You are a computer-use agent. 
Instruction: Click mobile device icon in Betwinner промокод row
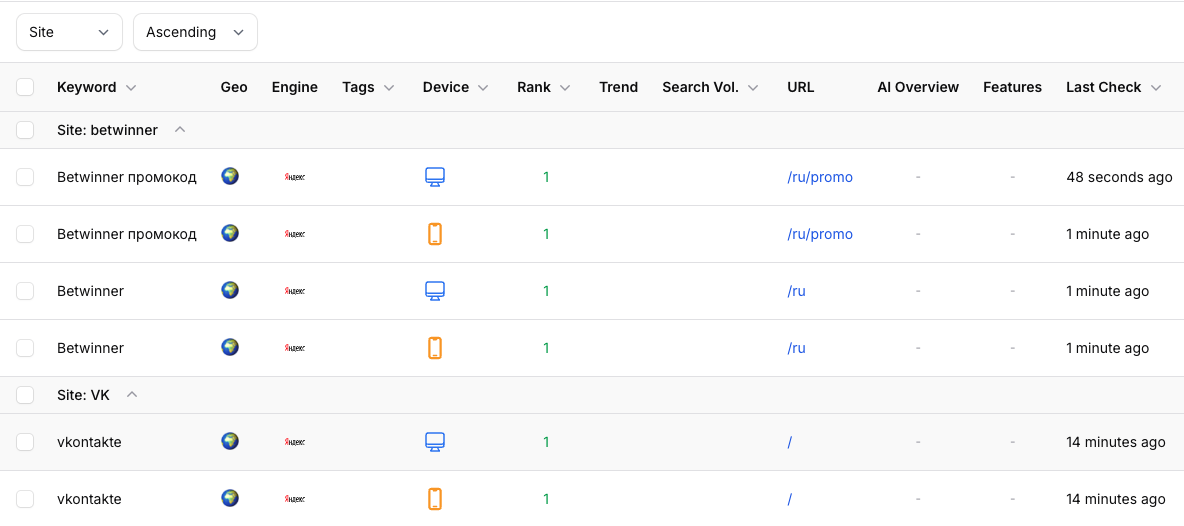coord(434,234)
